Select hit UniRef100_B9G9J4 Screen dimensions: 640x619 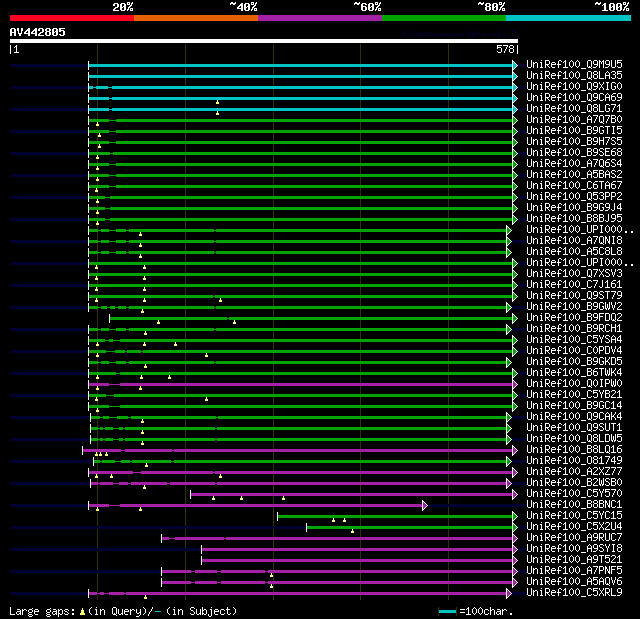pos(574,208)
